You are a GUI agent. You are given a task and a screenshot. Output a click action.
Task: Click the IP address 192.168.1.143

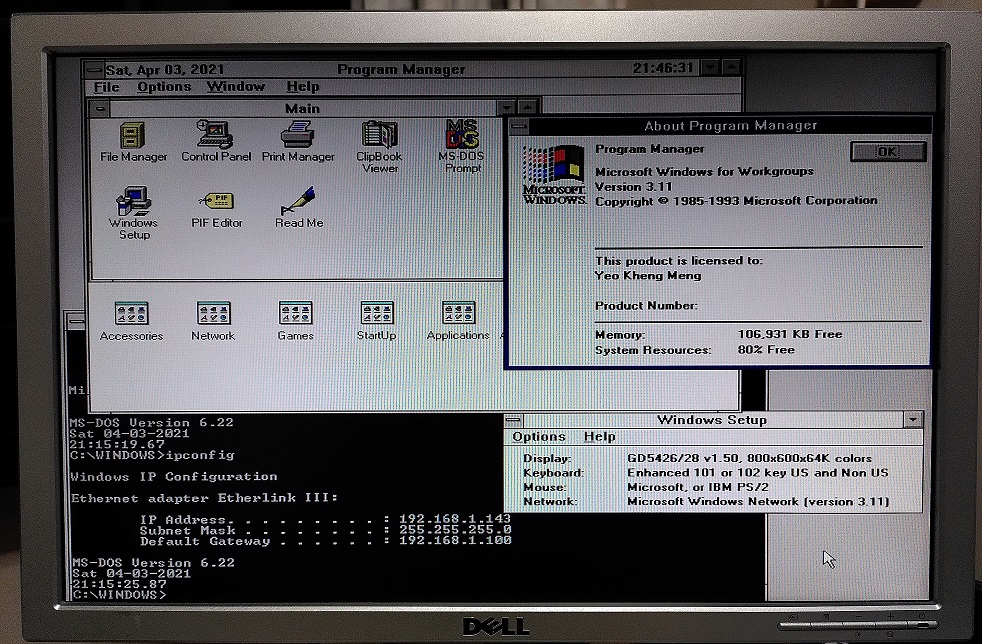tap(455, 519)
